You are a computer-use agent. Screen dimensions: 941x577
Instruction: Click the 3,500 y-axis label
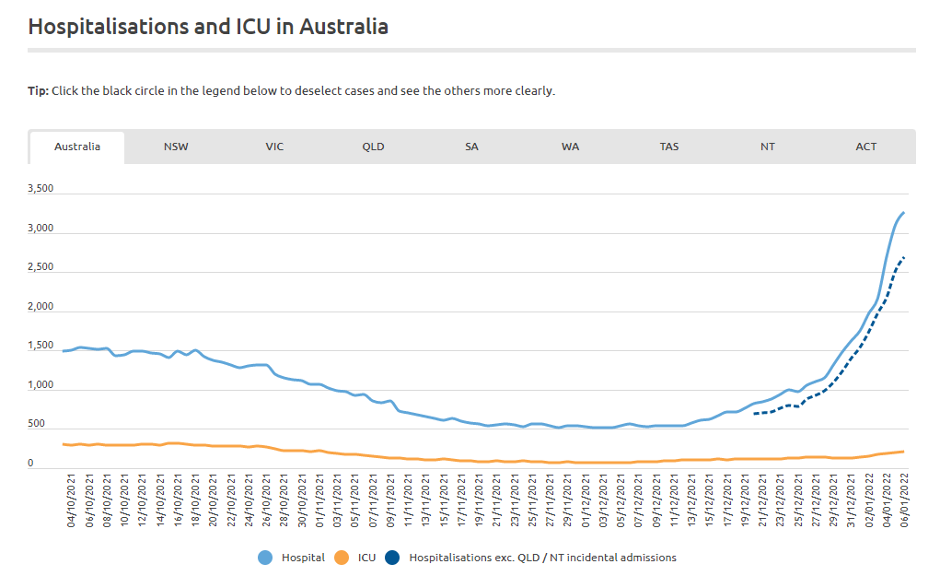click(x=41, y=189)
